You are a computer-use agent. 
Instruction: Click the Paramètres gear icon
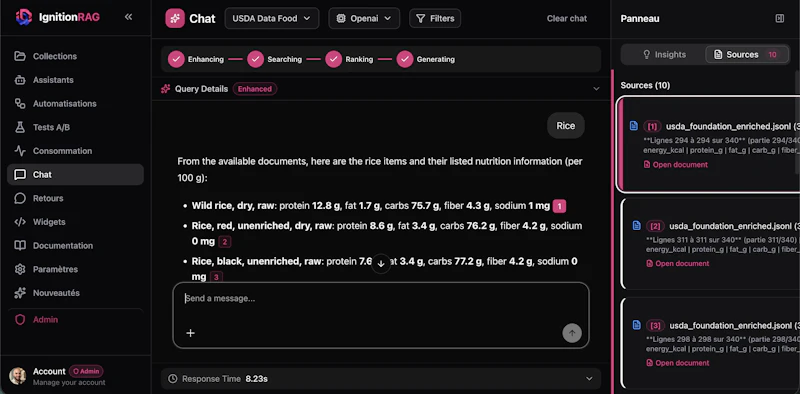click(x=20, y=269)
